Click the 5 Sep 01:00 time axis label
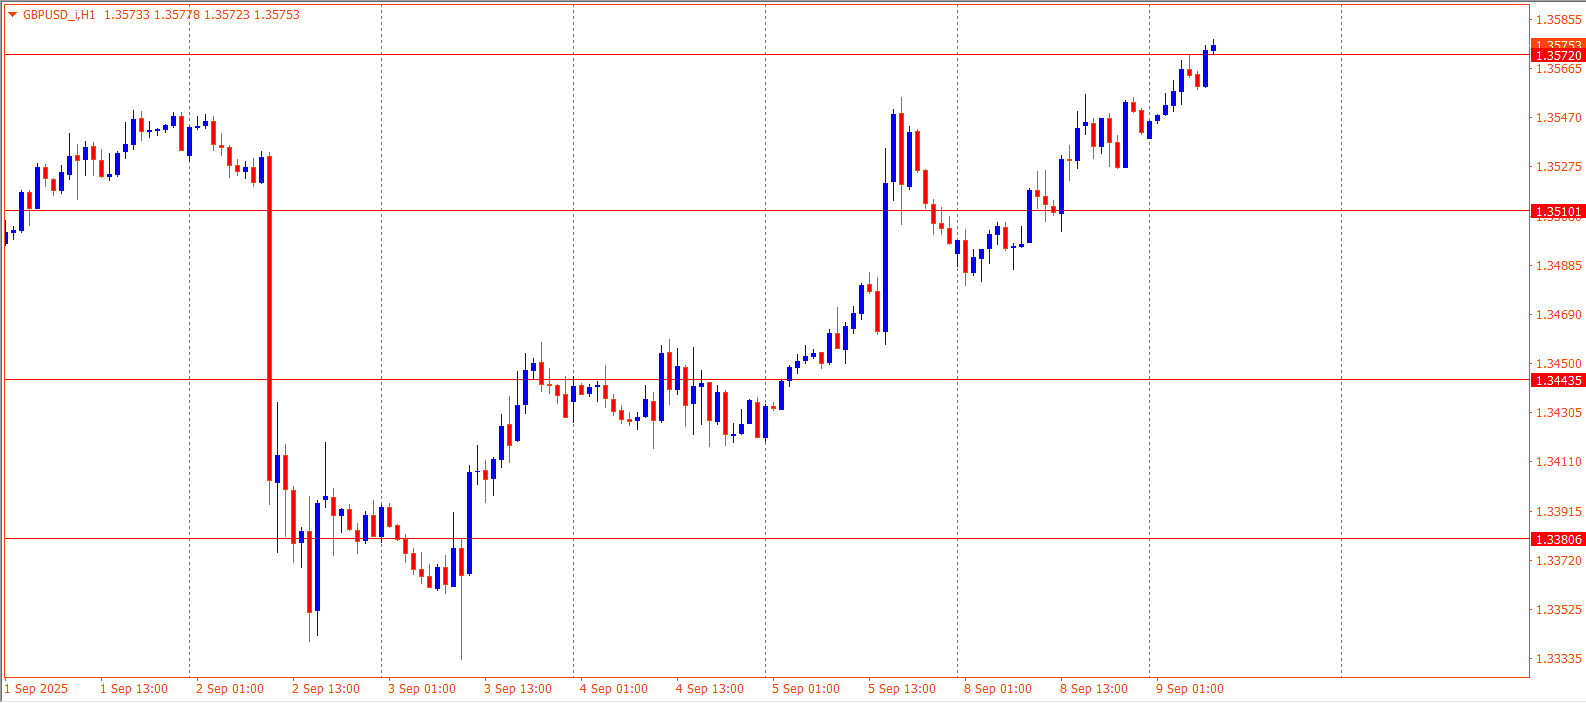Image resolution: width=1586 pixels, height=703 pixels. click(806, 689)
